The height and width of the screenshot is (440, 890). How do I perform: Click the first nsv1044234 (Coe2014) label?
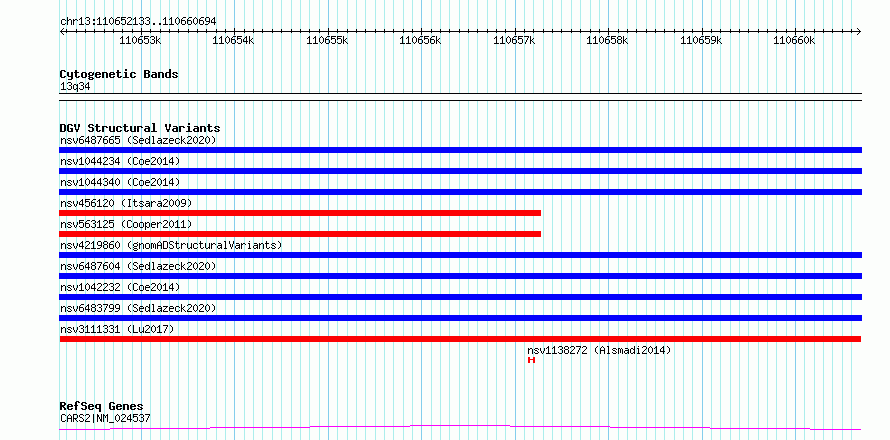[x=120, y=161]
